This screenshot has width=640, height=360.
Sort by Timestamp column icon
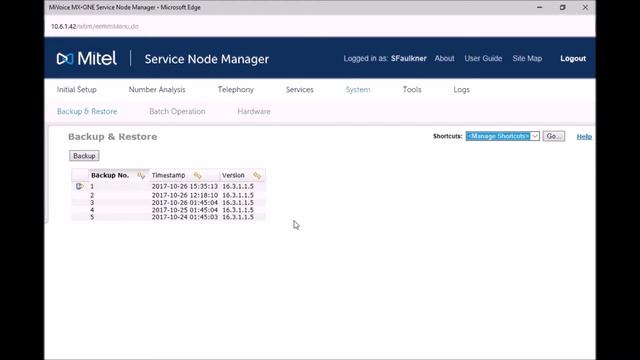(x=198, y=175)
